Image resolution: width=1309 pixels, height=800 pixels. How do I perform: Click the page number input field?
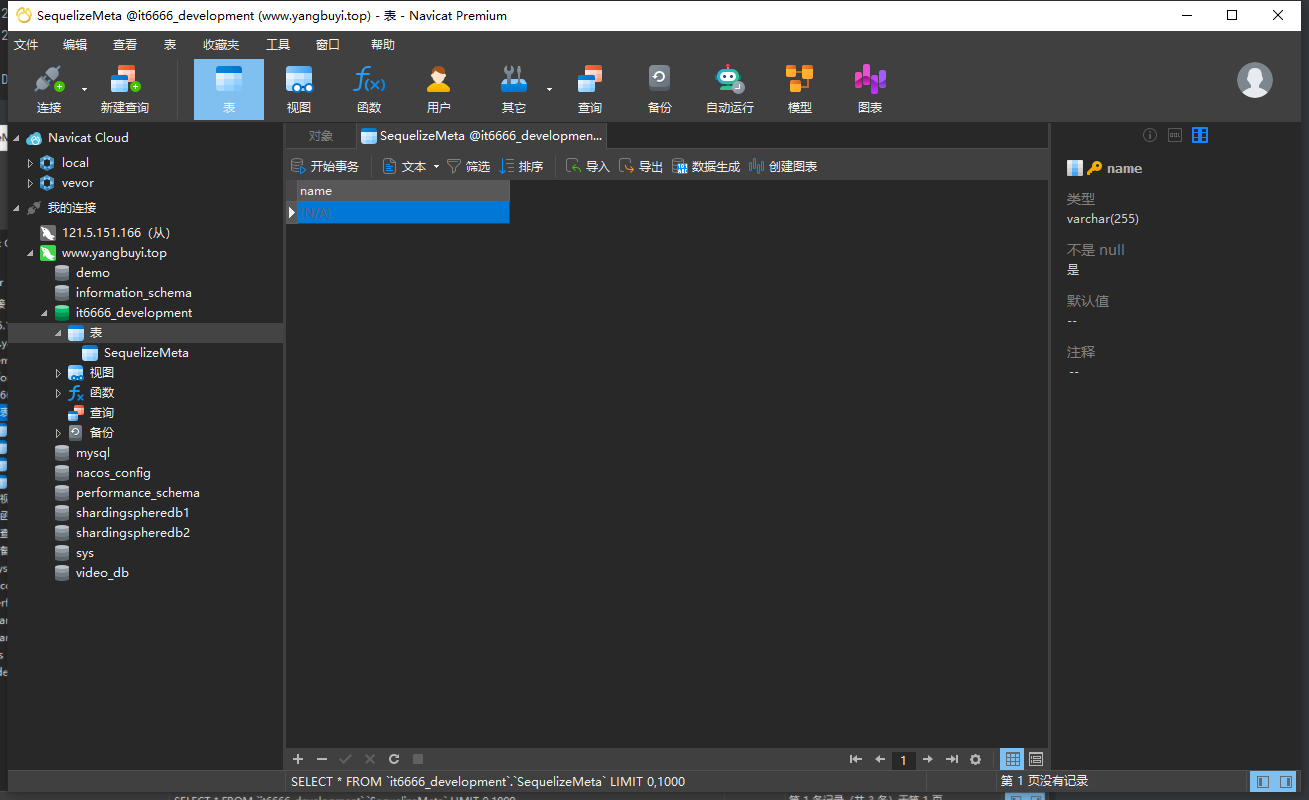[x=903, y=761]
